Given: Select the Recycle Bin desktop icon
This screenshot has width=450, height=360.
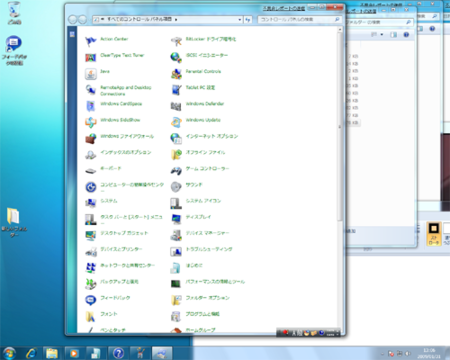Looking at the screenshot, I should [14, 14].
